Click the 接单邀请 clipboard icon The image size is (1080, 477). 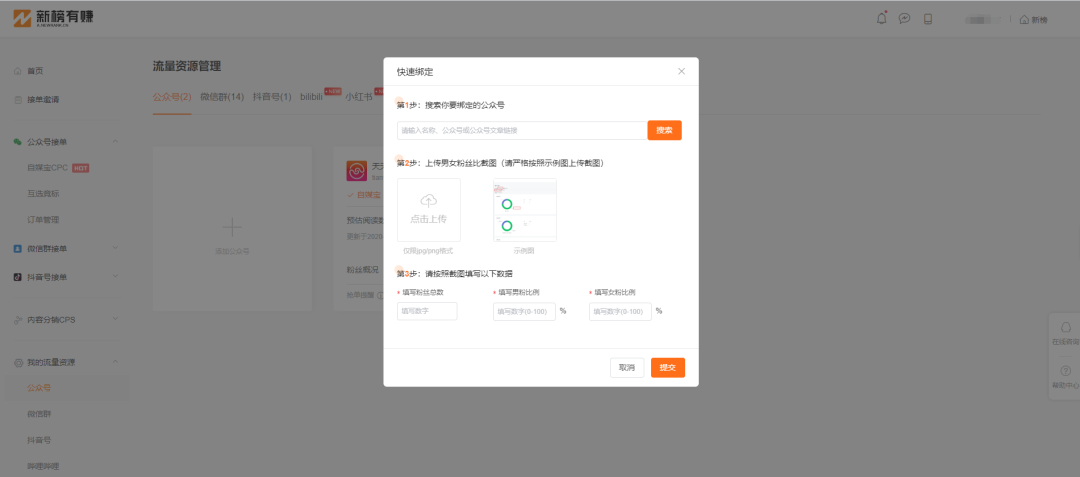pos(17,100)
